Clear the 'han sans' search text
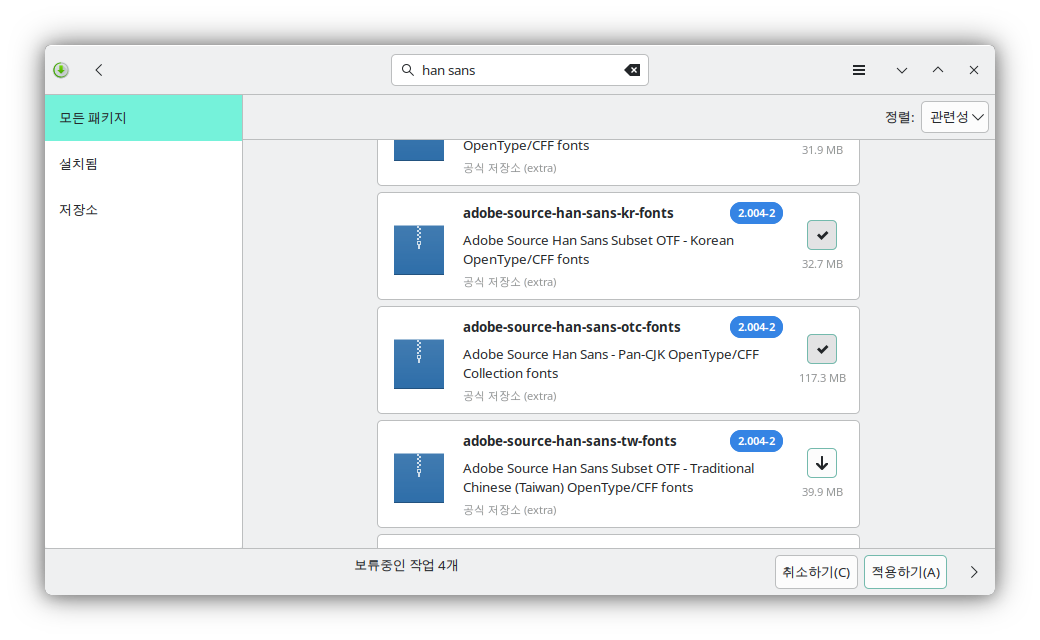This screenshot has width=1040, height=640. 632,70
